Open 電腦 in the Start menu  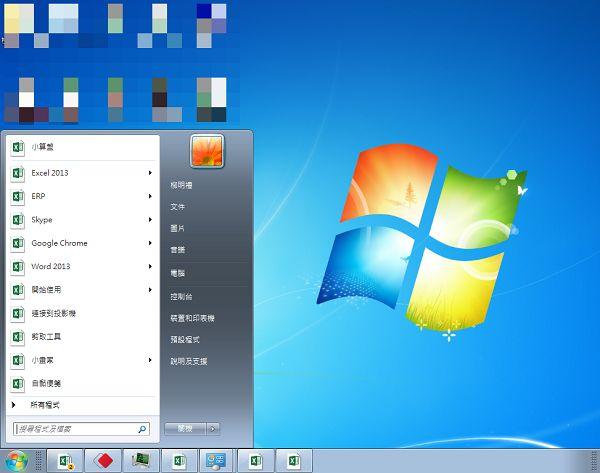pos(178,273)
